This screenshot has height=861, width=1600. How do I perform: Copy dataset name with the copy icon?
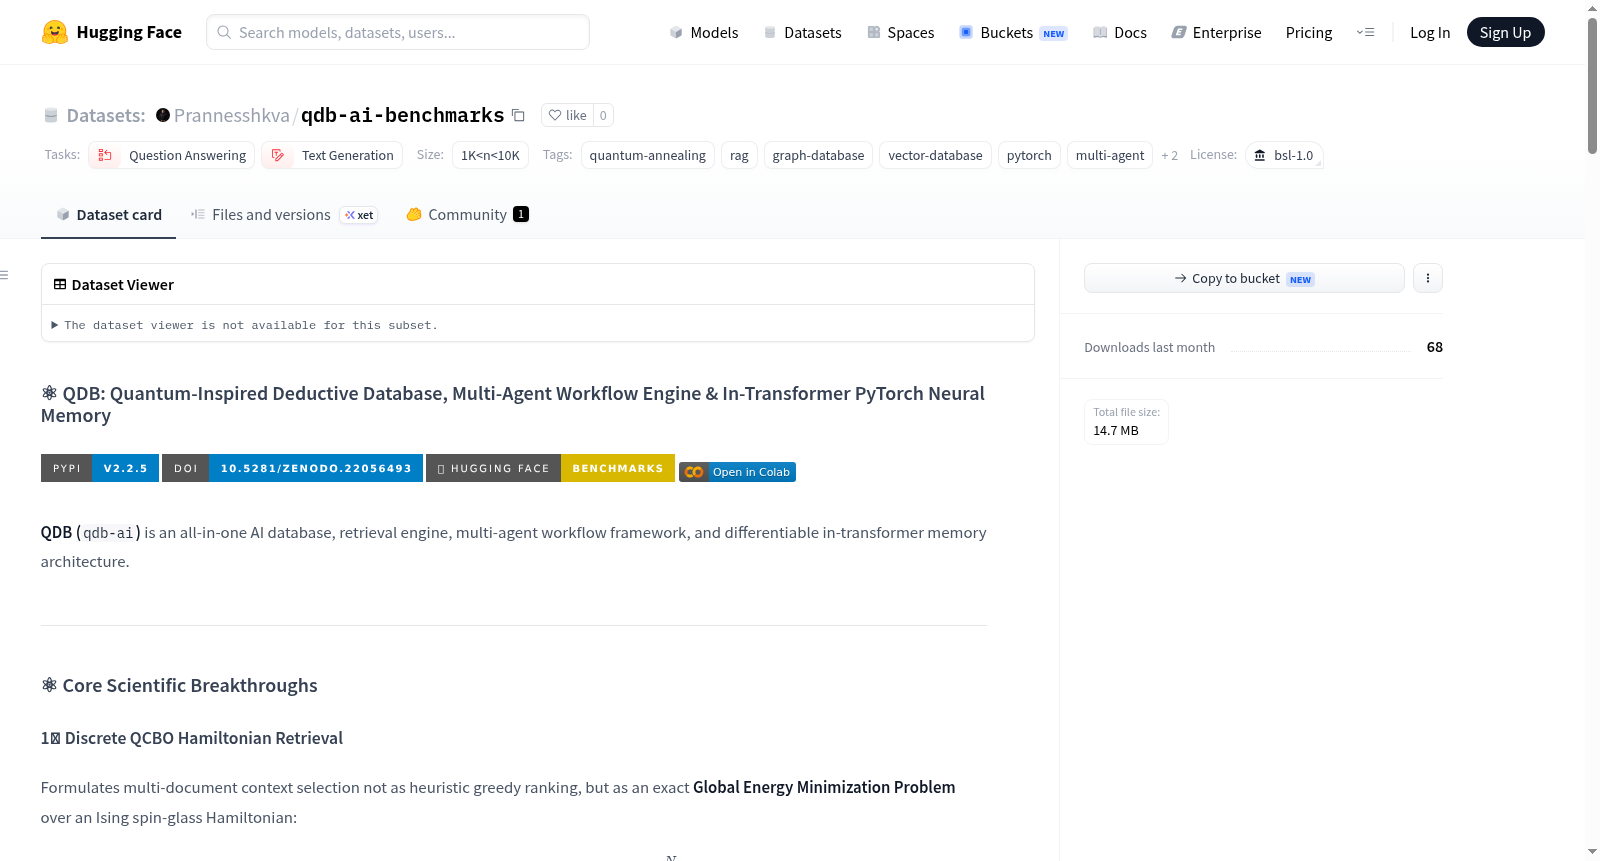coord(518,115)
